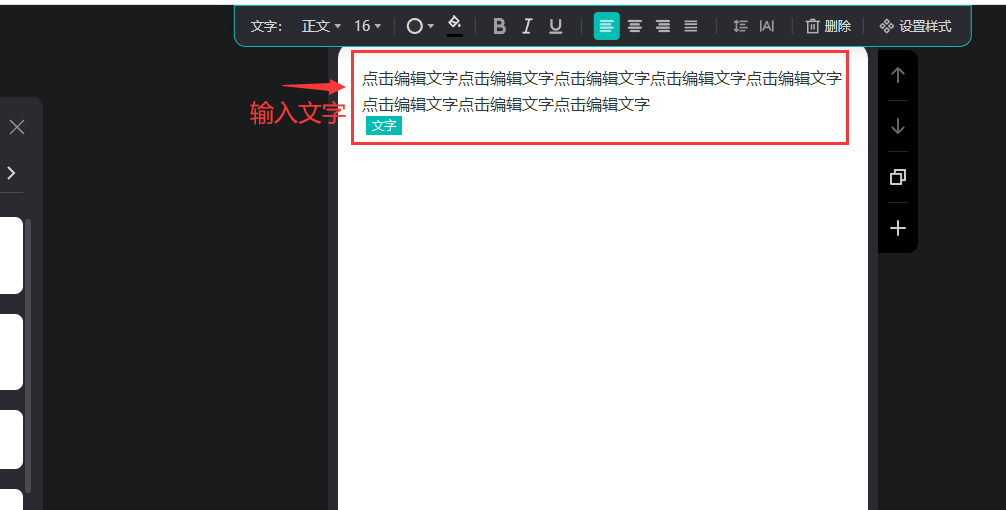Toggle underline text formatting
The width and height of the screenshot is (1006, 510).
(556, 26)
